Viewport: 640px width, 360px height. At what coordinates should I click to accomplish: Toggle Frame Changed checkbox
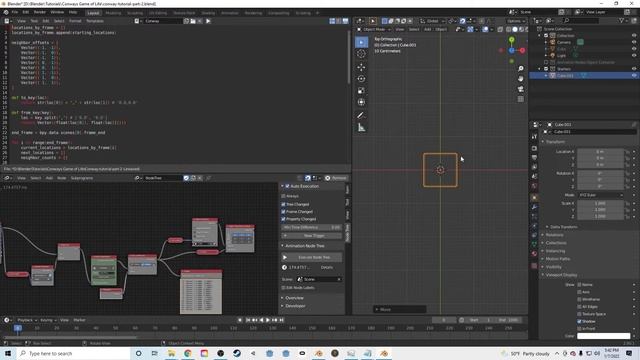pos(283,211)
